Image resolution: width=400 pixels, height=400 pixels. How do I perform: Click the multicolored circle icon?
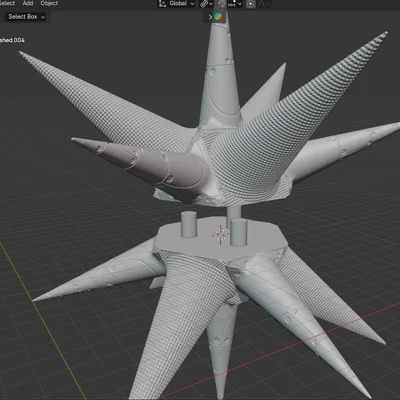pos(218,17)
